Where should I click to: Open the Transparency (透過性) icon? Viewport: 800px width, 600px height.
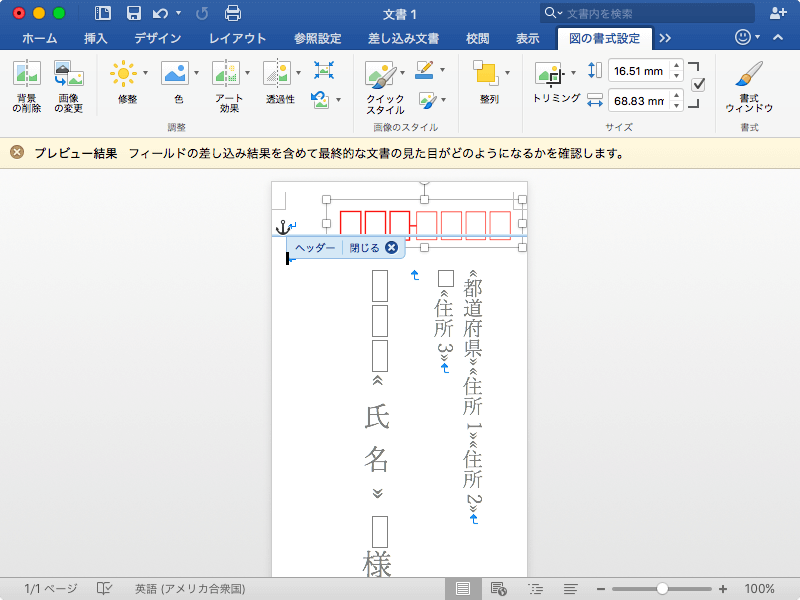tap(277, 73)
